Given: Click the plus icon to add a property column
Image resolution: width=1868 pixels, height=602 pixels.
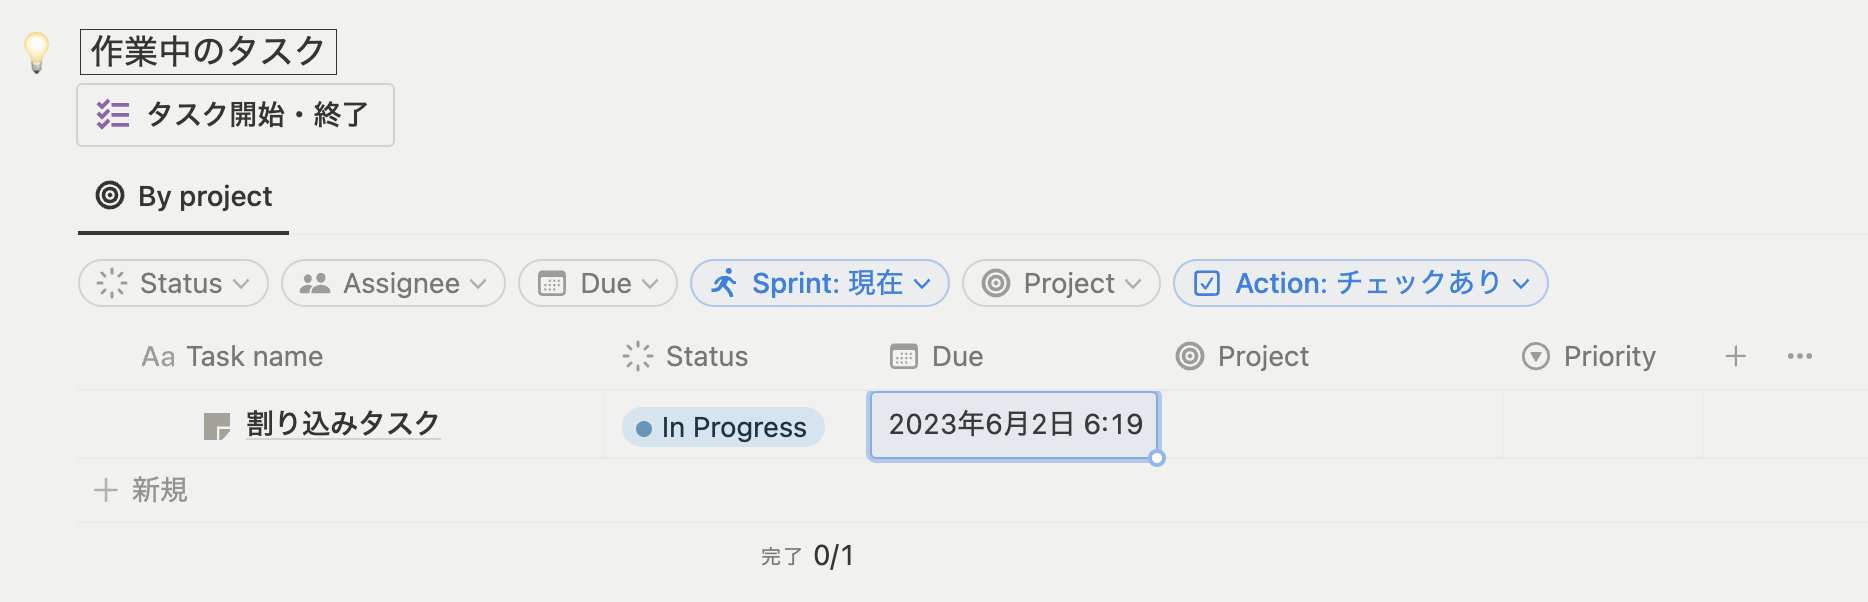Looking at the screenshot, I should pos(1736,356).
